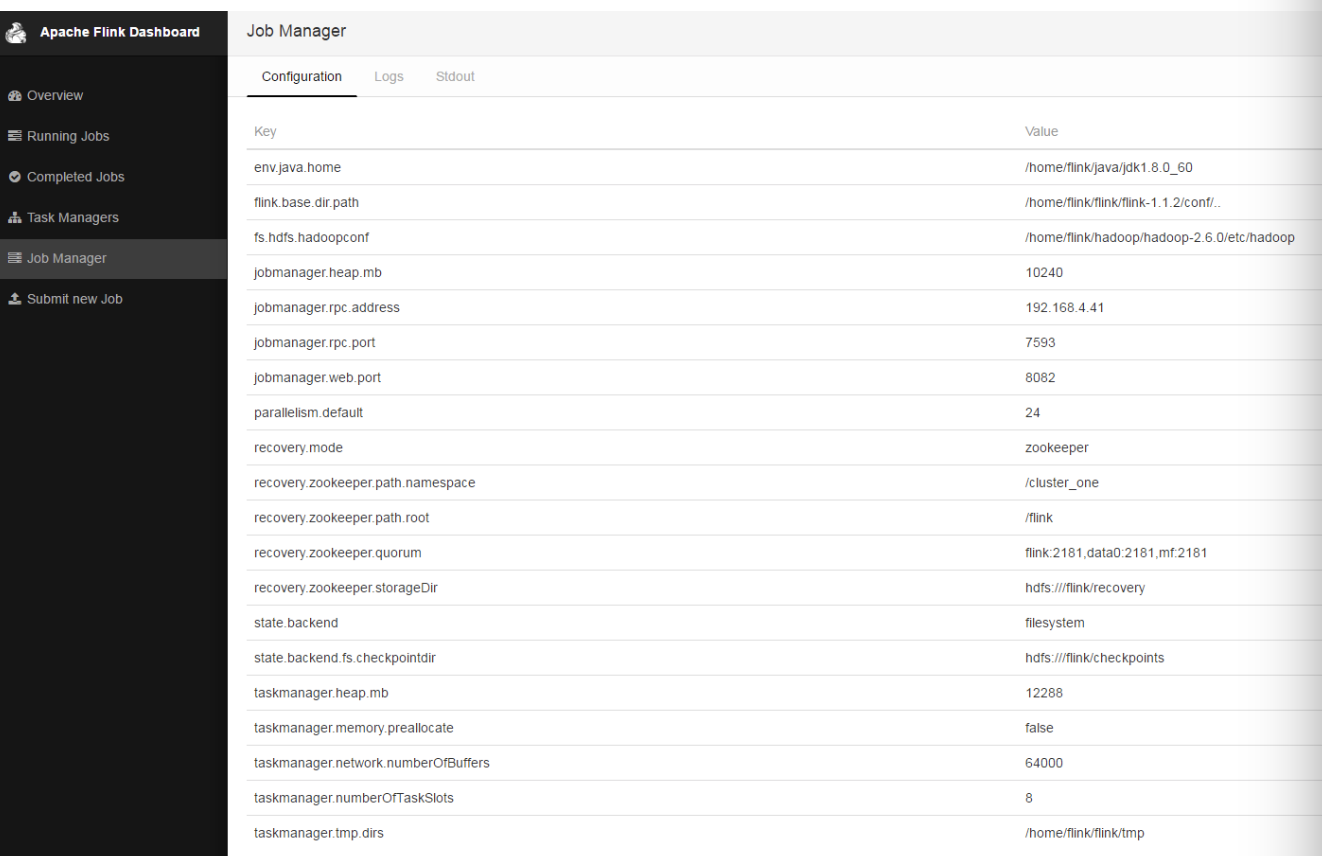Image resolution: width=1322 pixels, height=856 pixels.
Task: Click the jobmanager.heap.mb key
Action: click(x=317, y=272)
